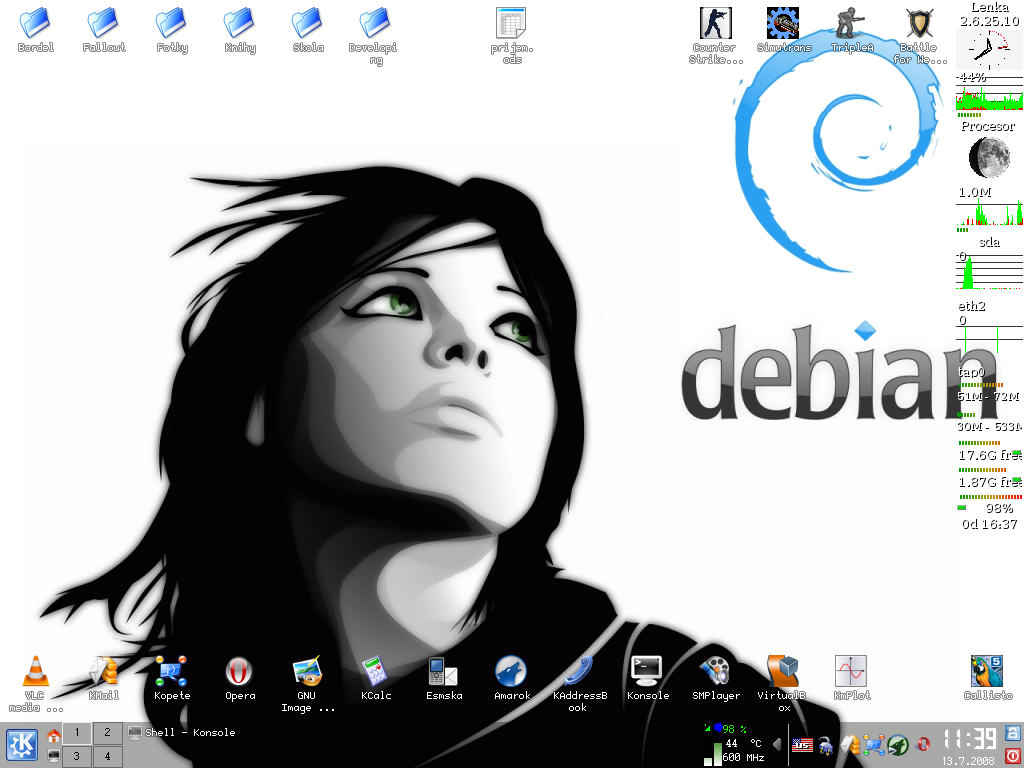Image resolution: width=1024 pixels, height=768 pixels.
Task: Lock the session with the padlock button
Action: pyautogui.click(x=1013, y=733)
